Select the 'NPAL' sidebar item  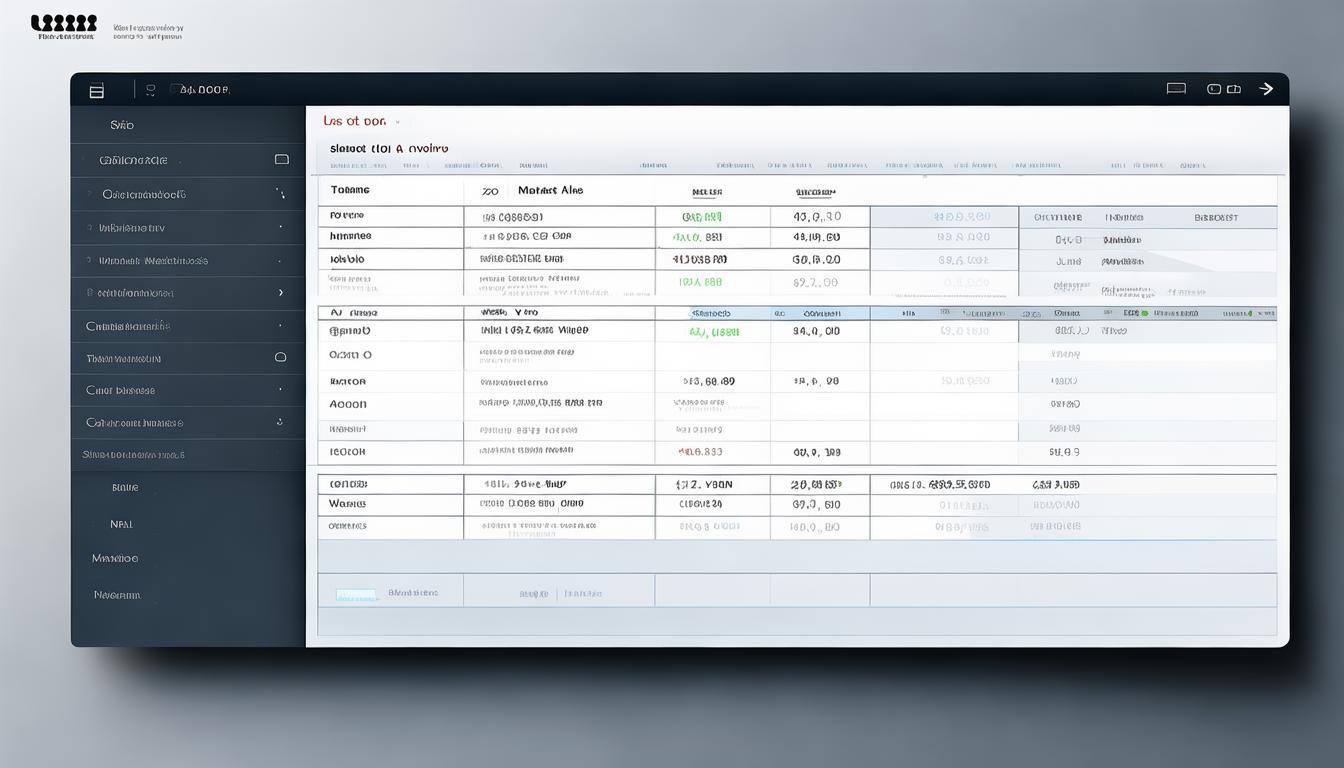coord(121,524)
